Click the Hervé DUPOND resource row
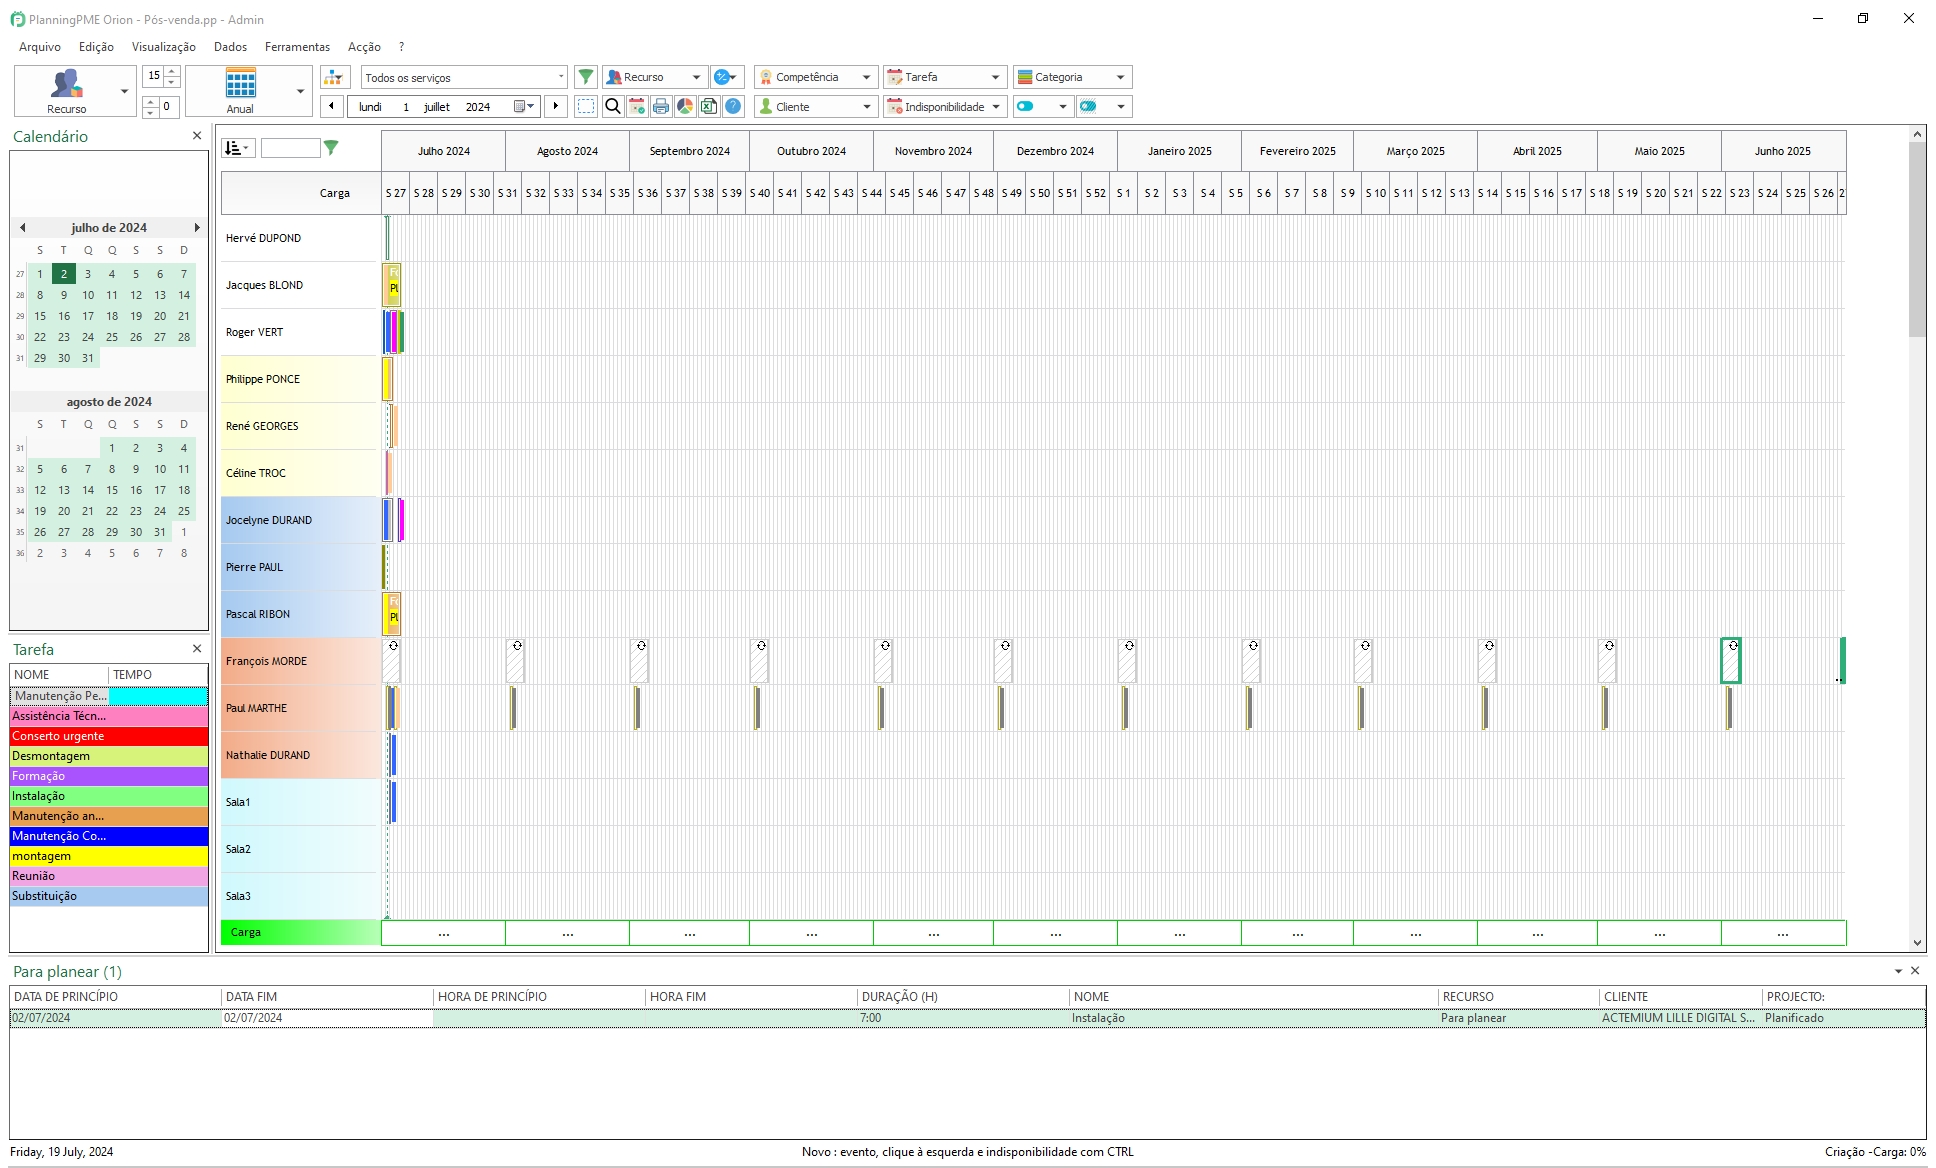 coord(300,238)
